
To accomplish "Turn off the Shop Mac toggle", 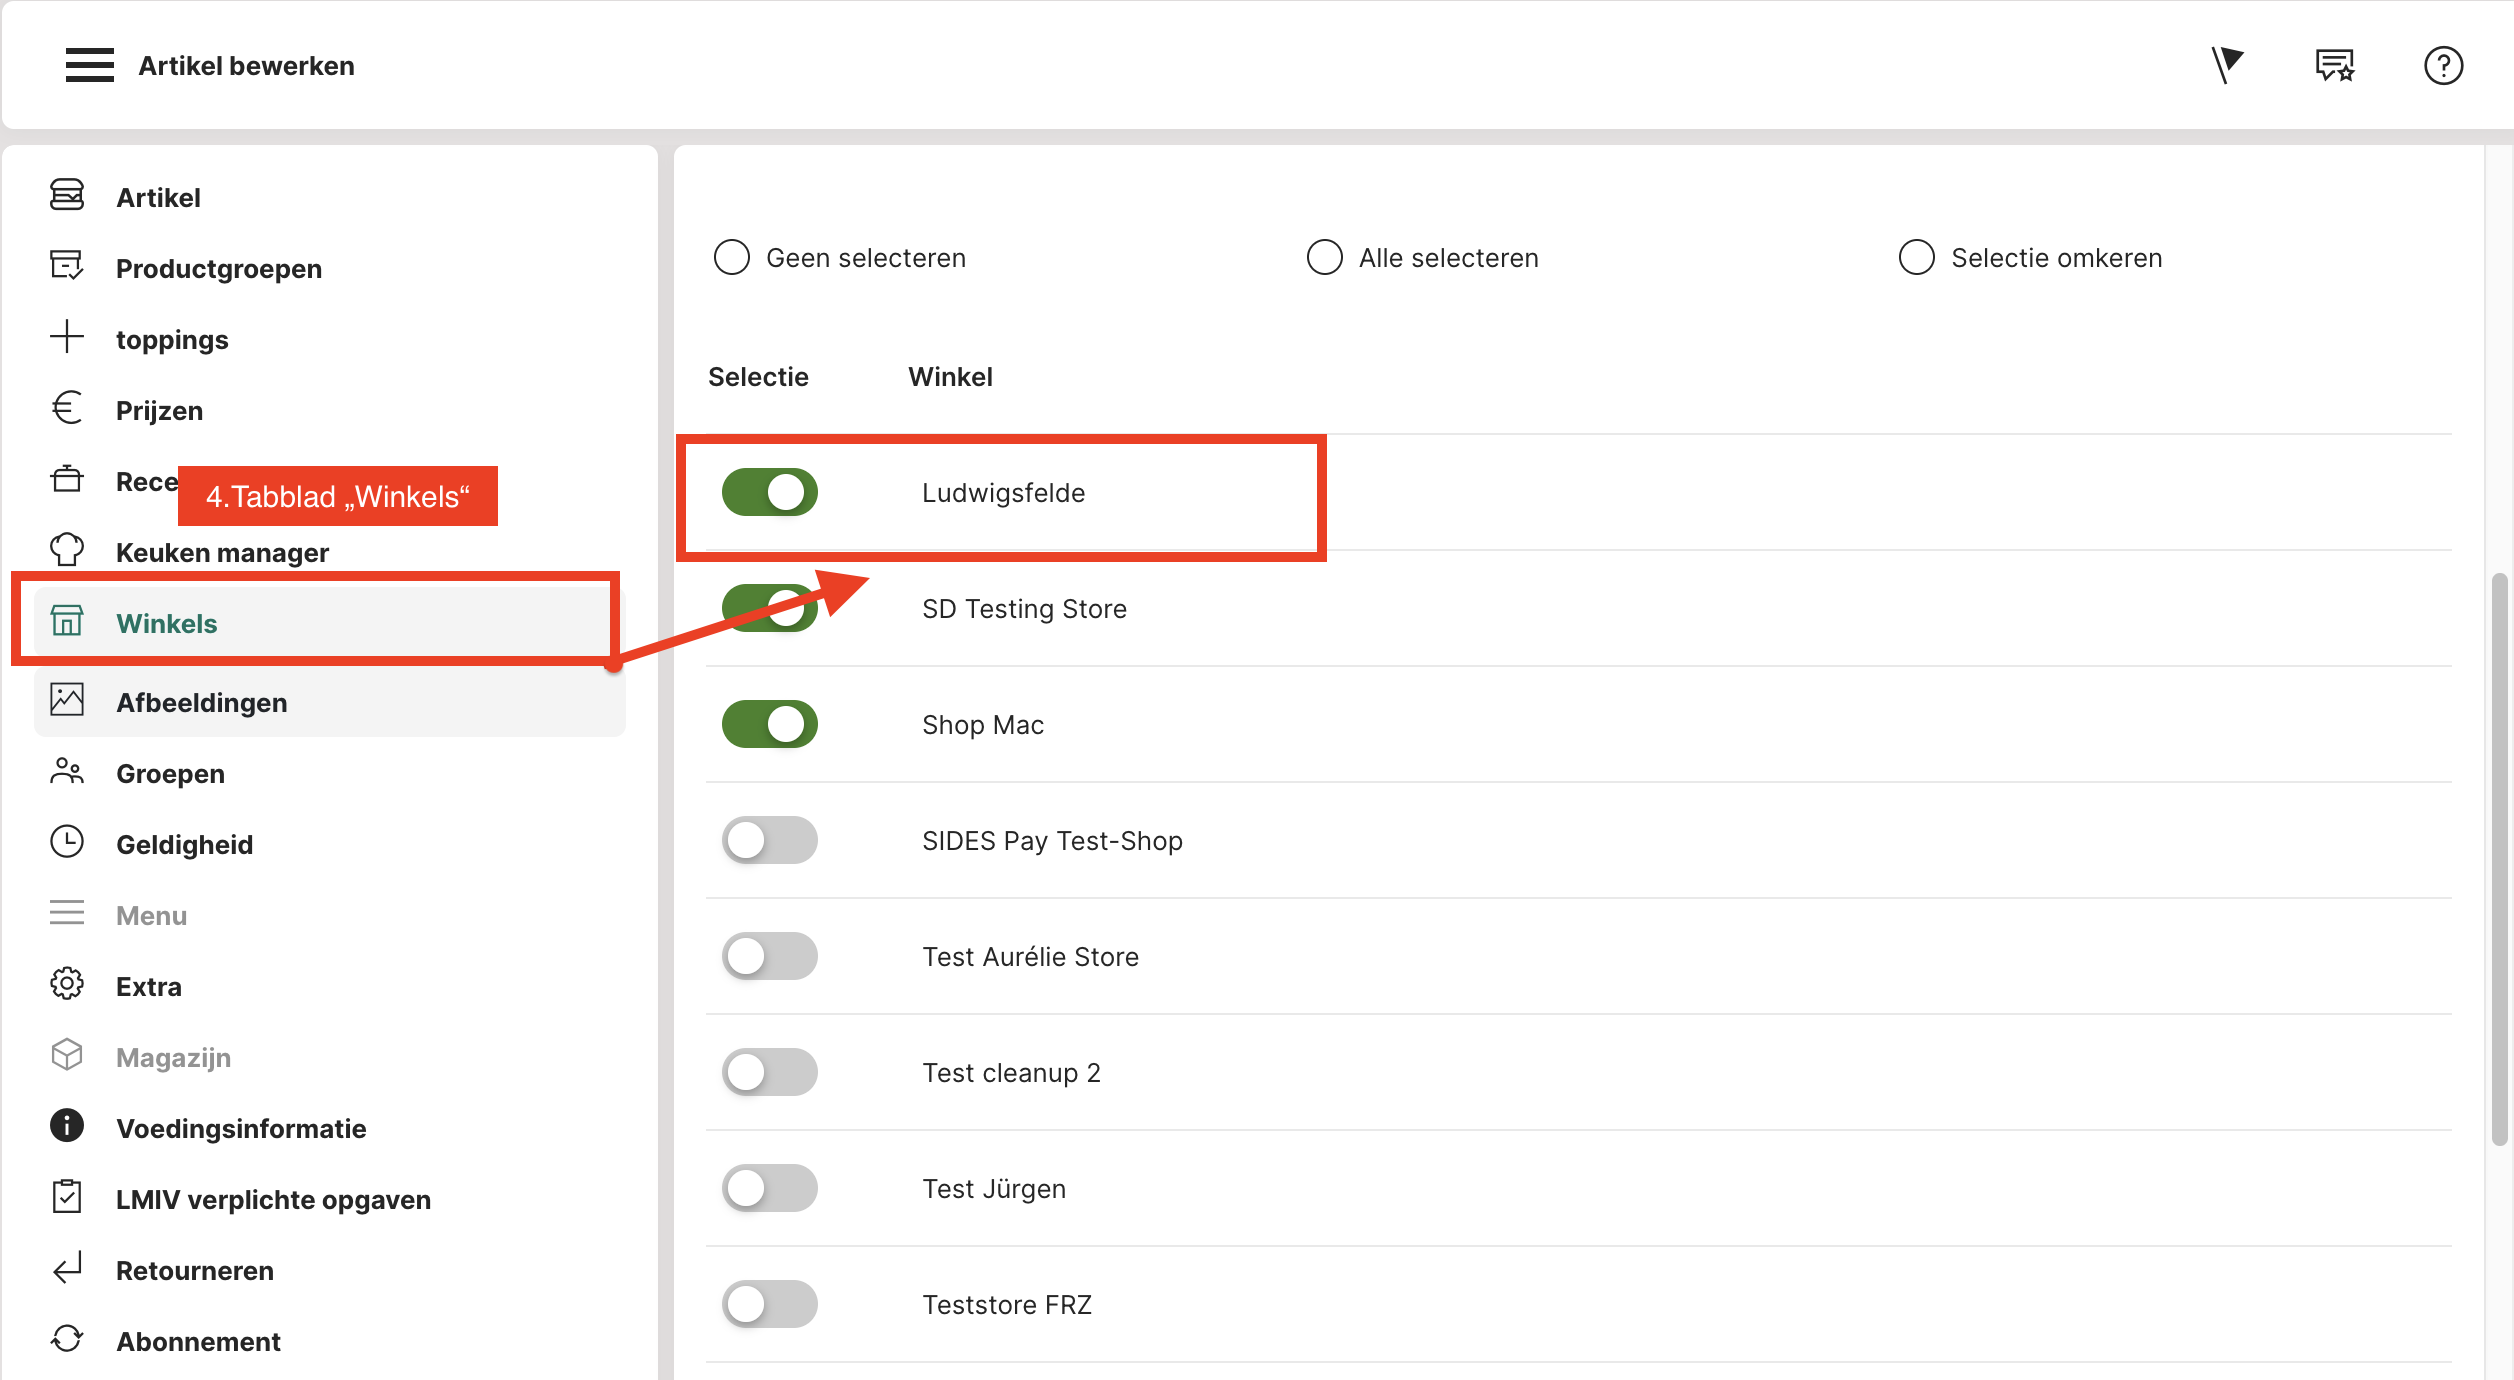I will (769, 724).
